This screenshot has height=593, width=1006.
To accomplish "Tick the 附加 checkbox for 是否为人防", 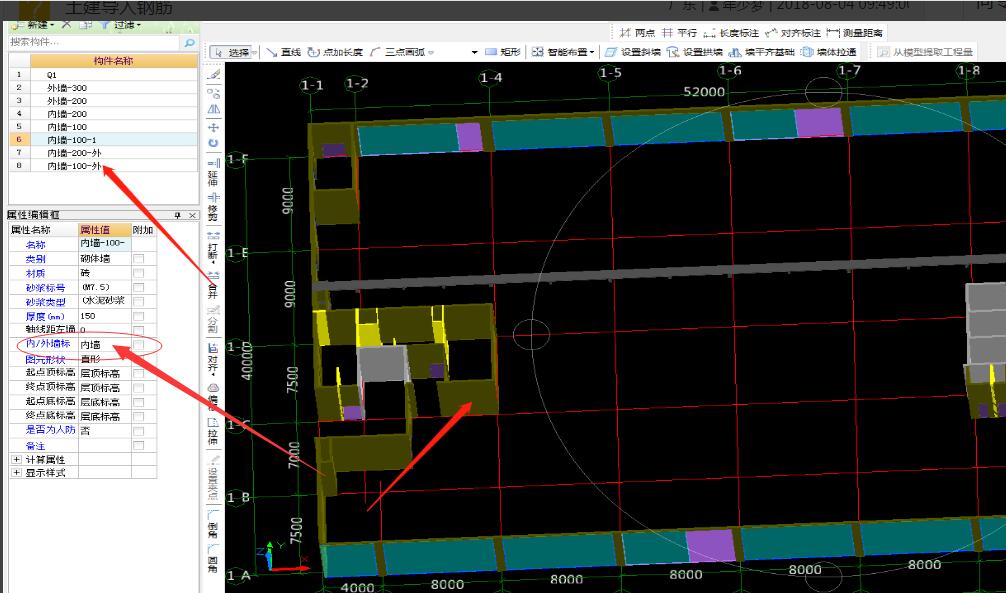I will click(x=138, y=431).
